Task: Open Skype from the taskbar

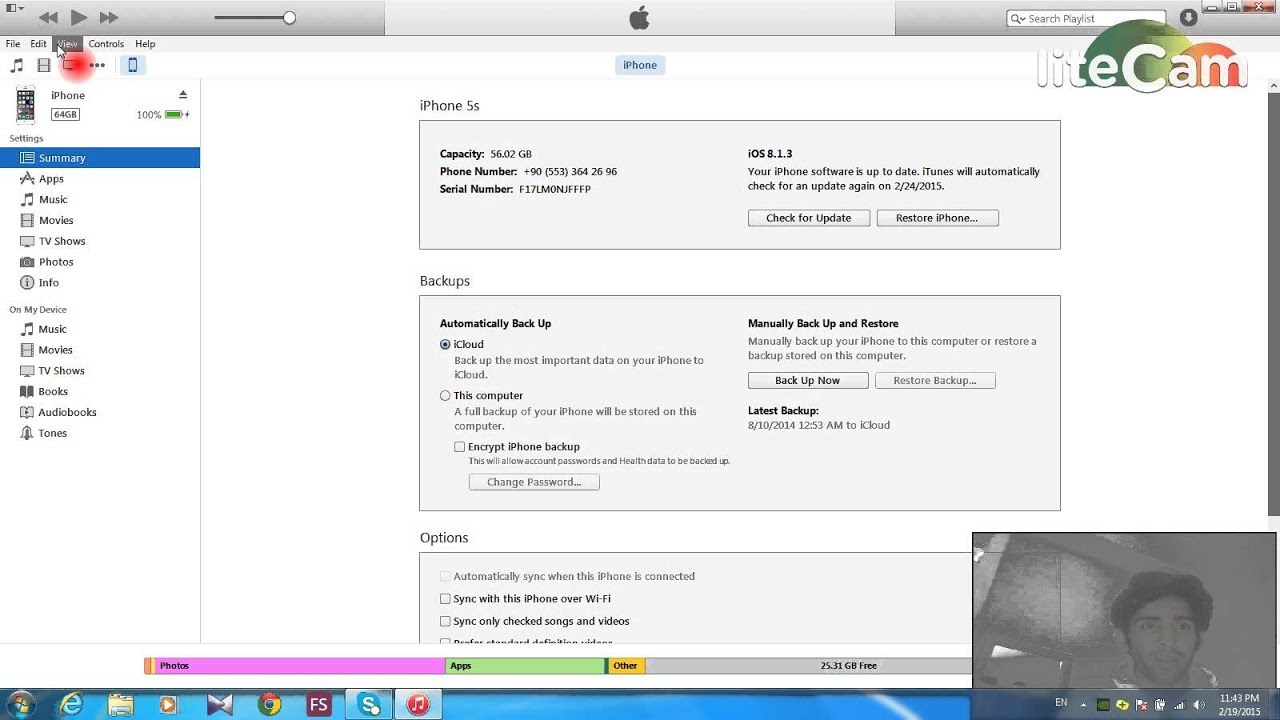Action: click(x=369, y=705)
